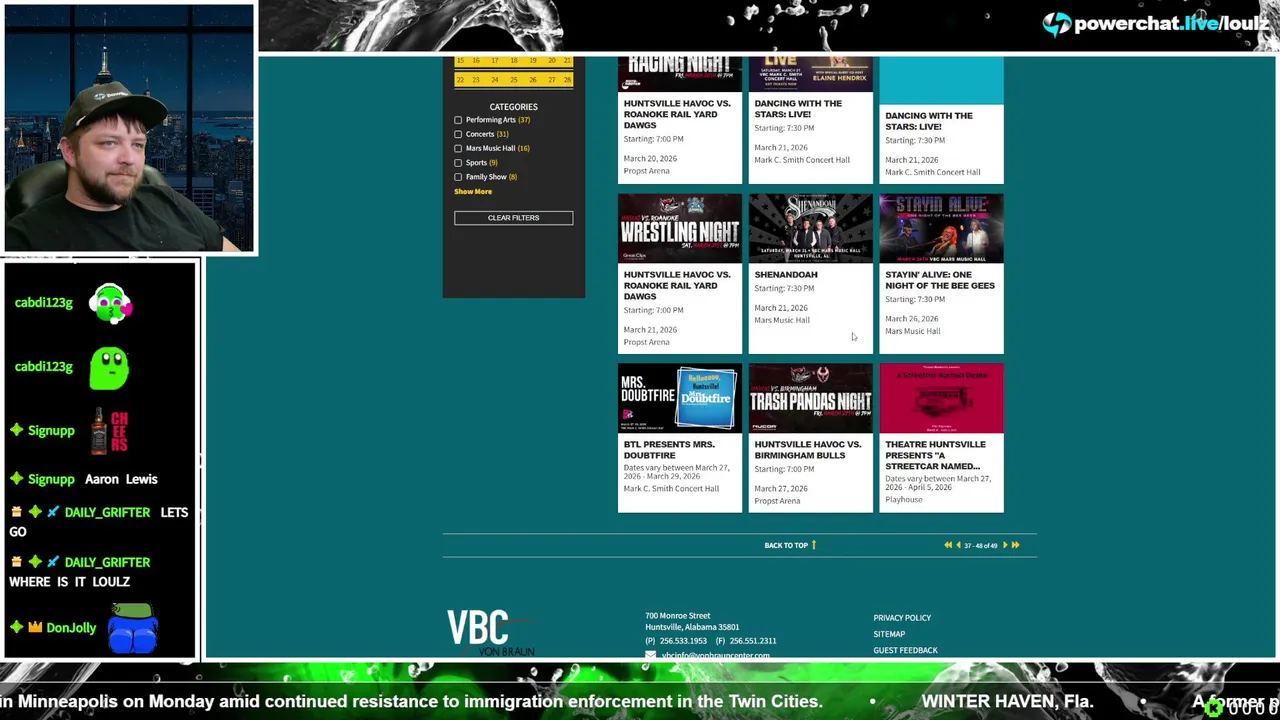Select date 23 in the calendar
The width and height of the screenshot is (1280, 720).
[476, 80]
